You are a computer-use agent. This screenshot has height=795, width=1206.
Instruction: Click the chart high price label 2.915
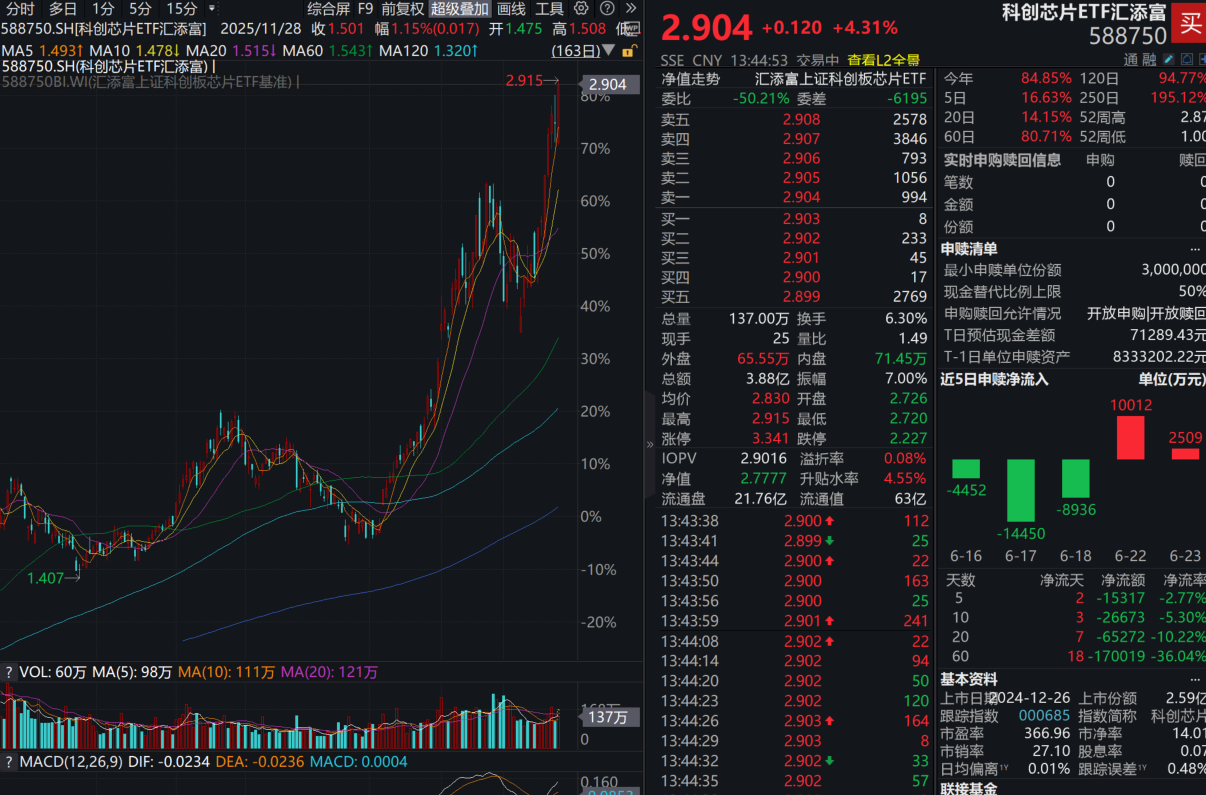click(524, 80)
